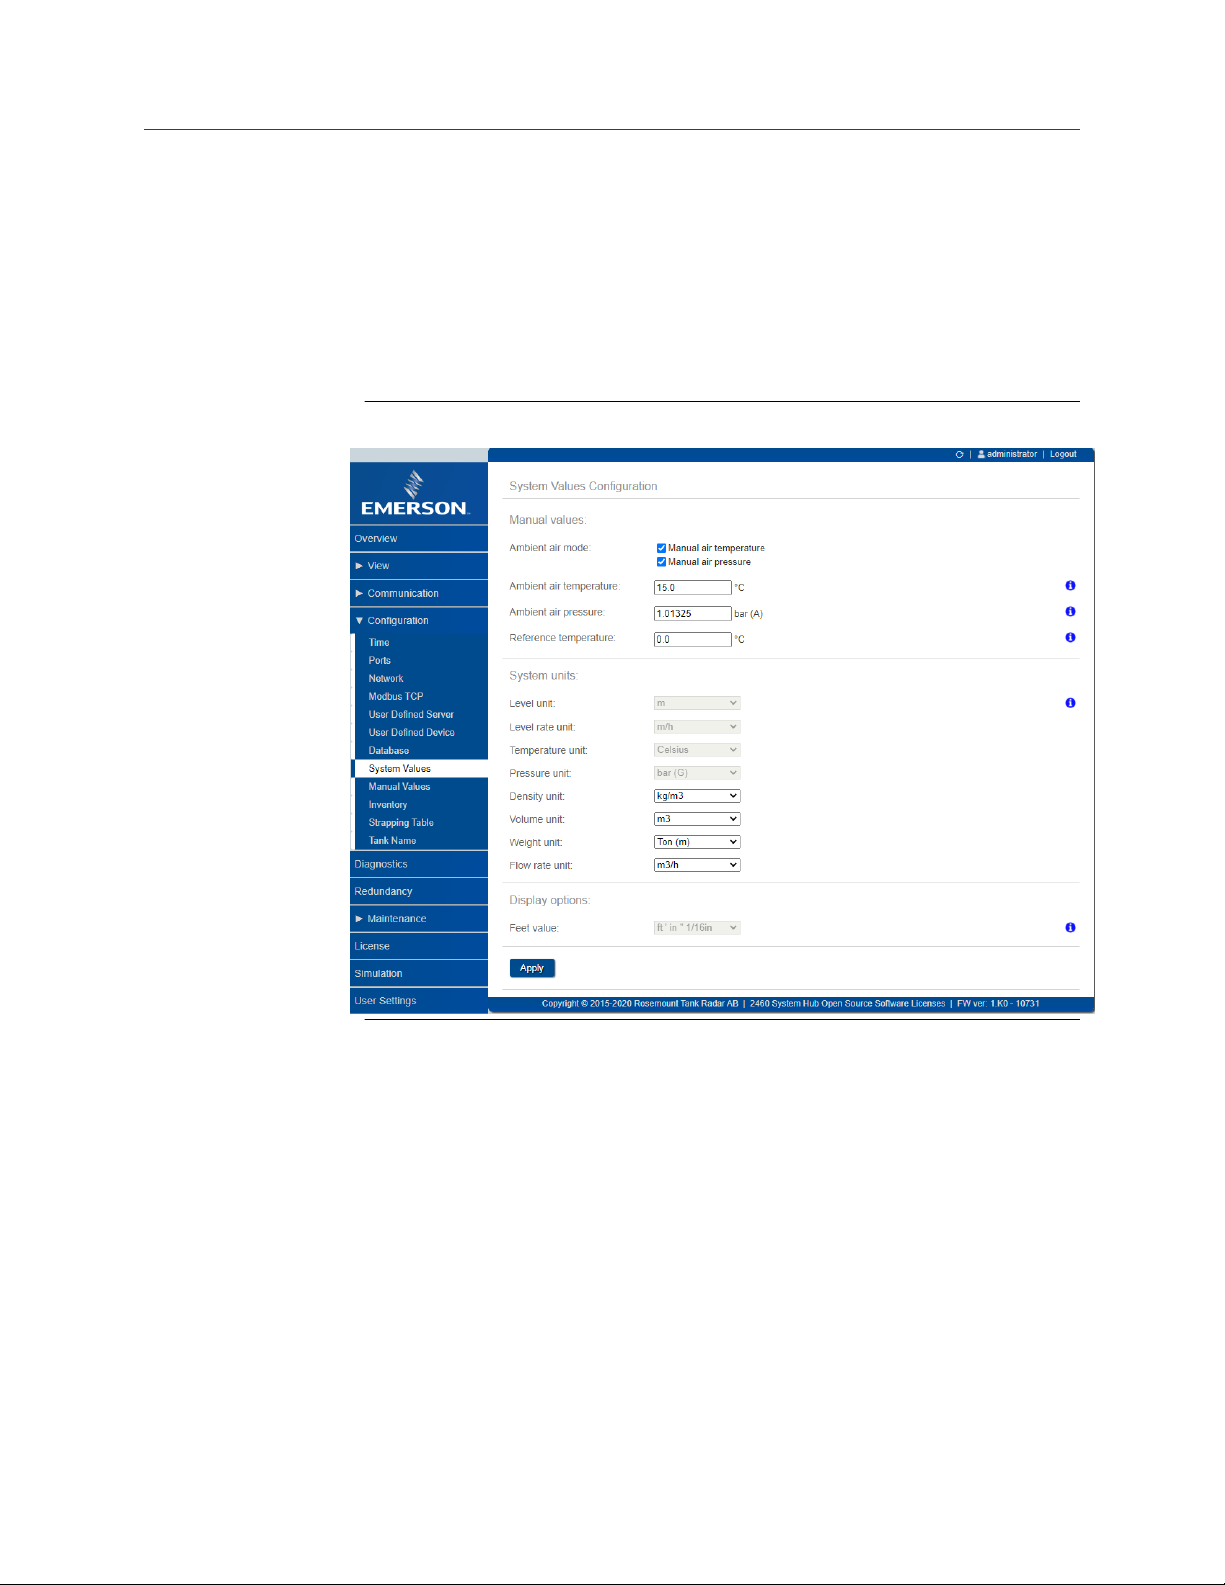Click the administrator user icon
The width and height of the screenshot is (1225, 1585).
point(981,454)
